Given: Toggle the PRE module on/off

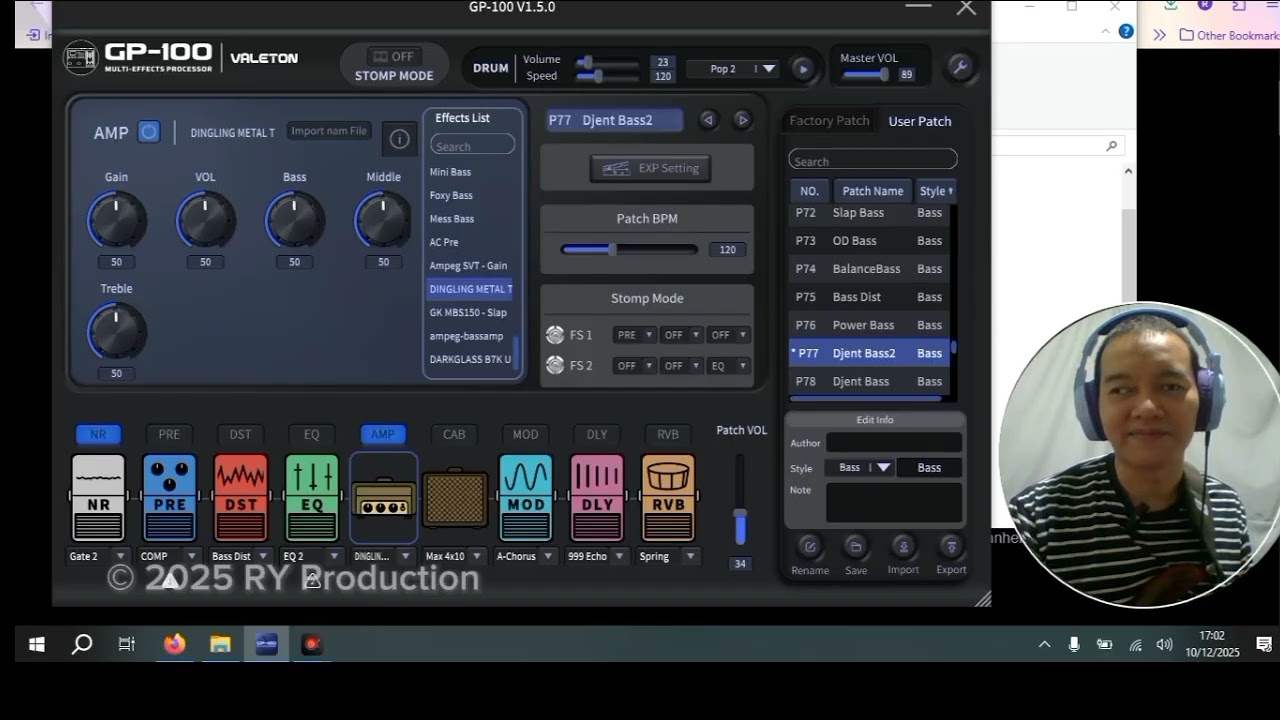Looking at the screenshot, I should [169, 434].
